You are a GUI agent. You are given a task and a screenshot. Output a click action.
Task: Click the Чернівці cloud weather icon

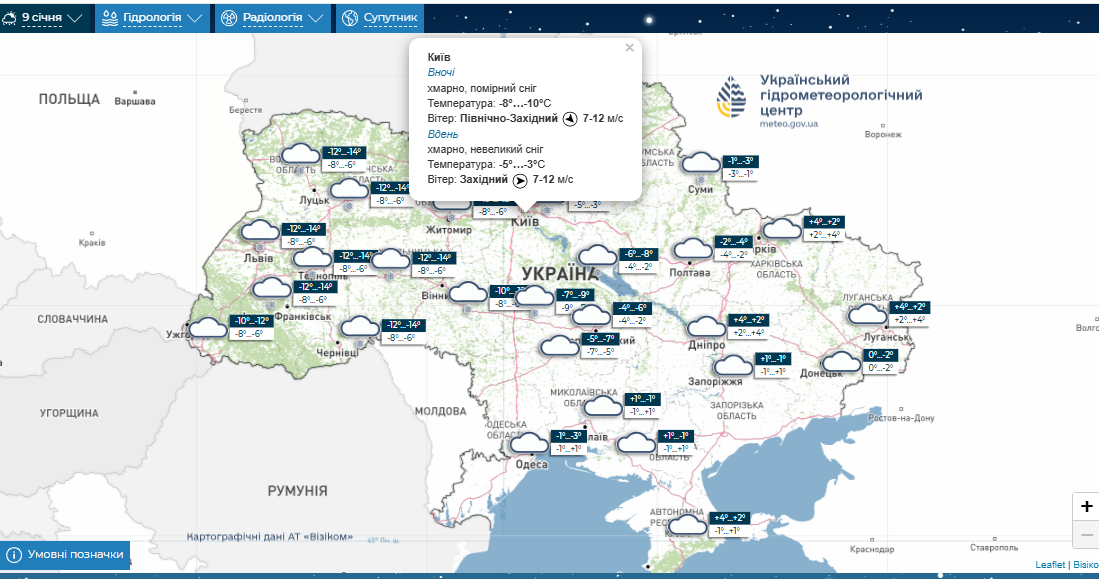pyautogui.click(x=360, y=326)
